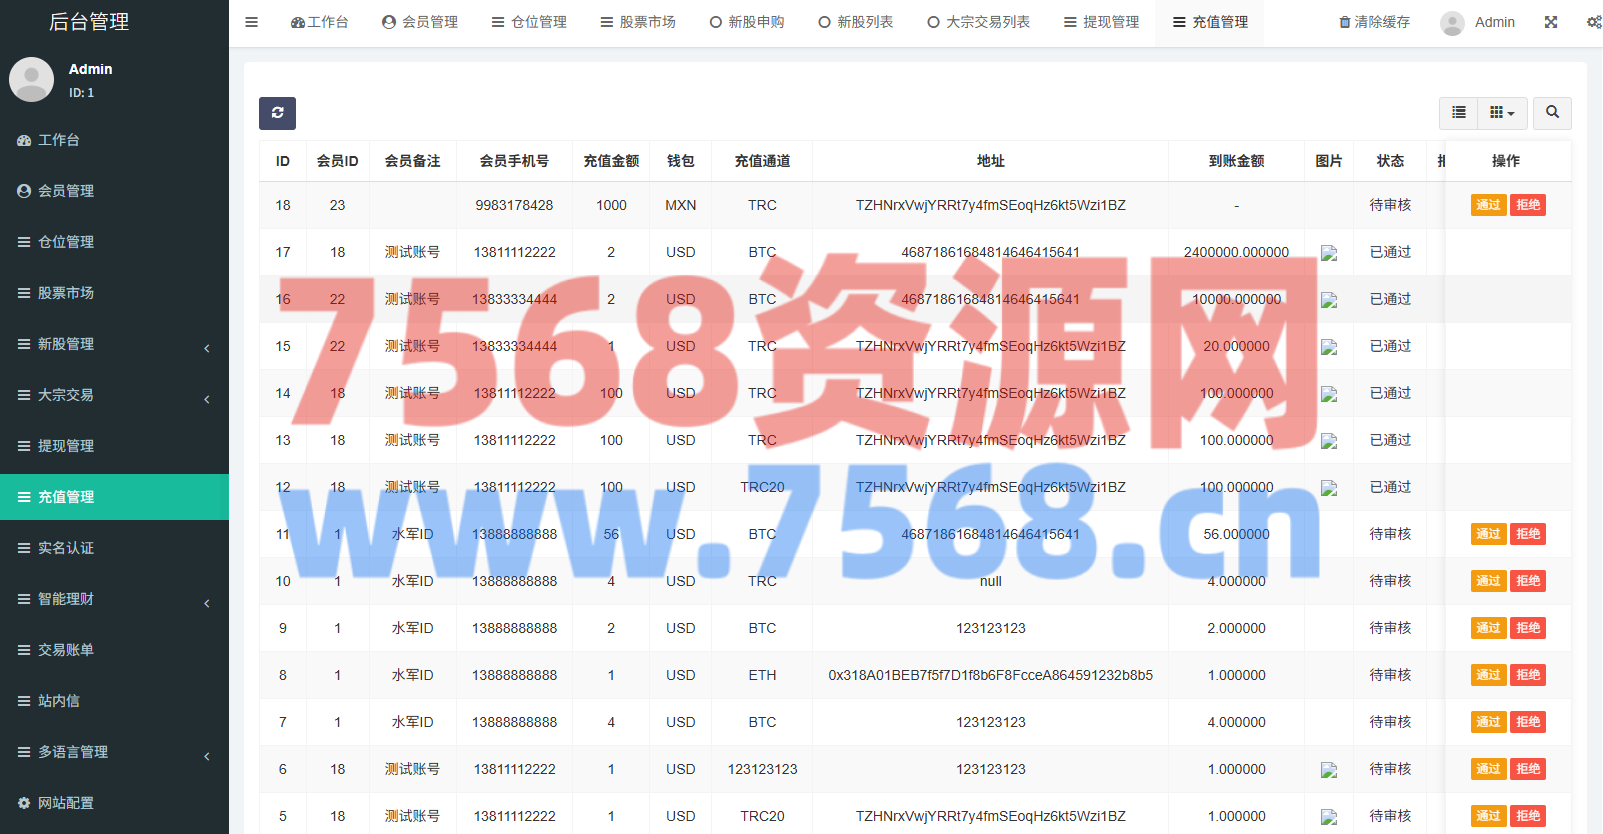
Task: Expand 新股管理 sidebar submenu
Action: [x=114, y=344]
